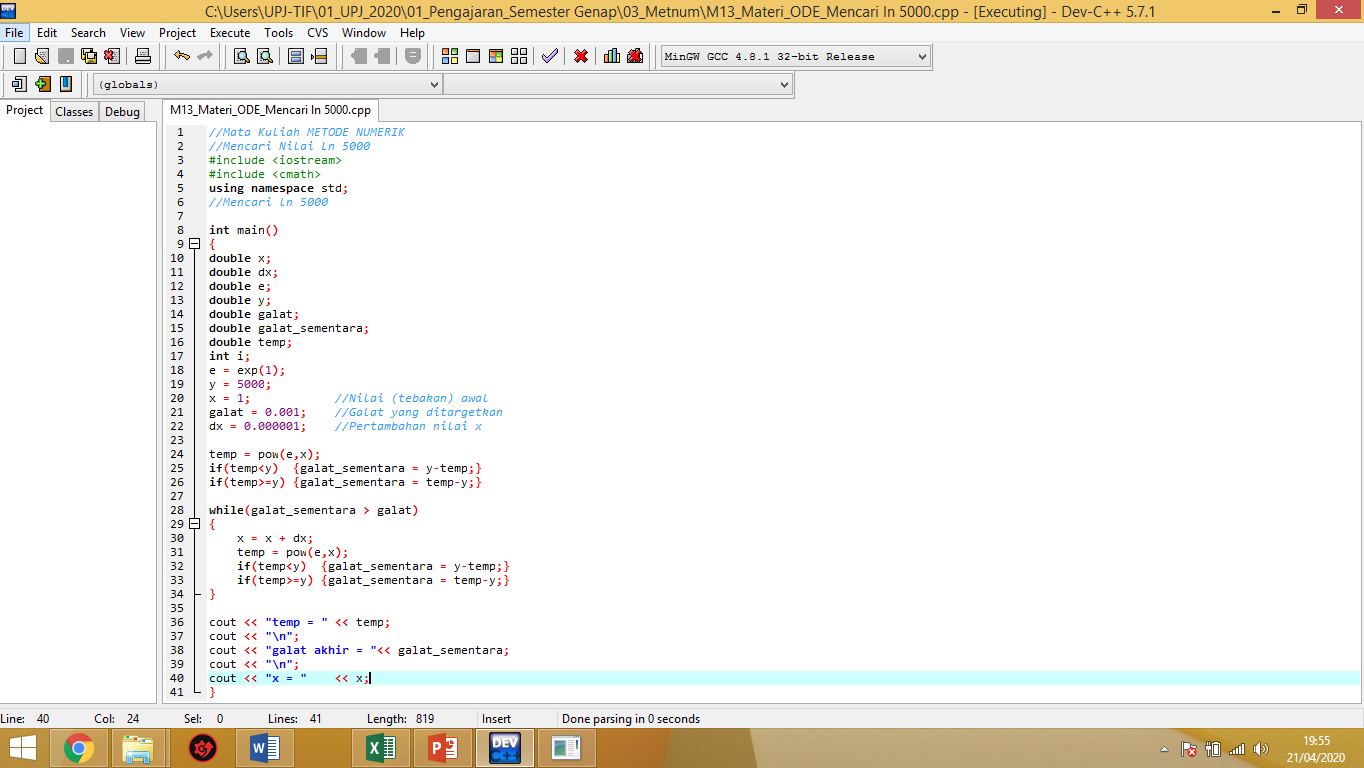Open the CVS menu
1364x768 pixels.
click(318, 33)
